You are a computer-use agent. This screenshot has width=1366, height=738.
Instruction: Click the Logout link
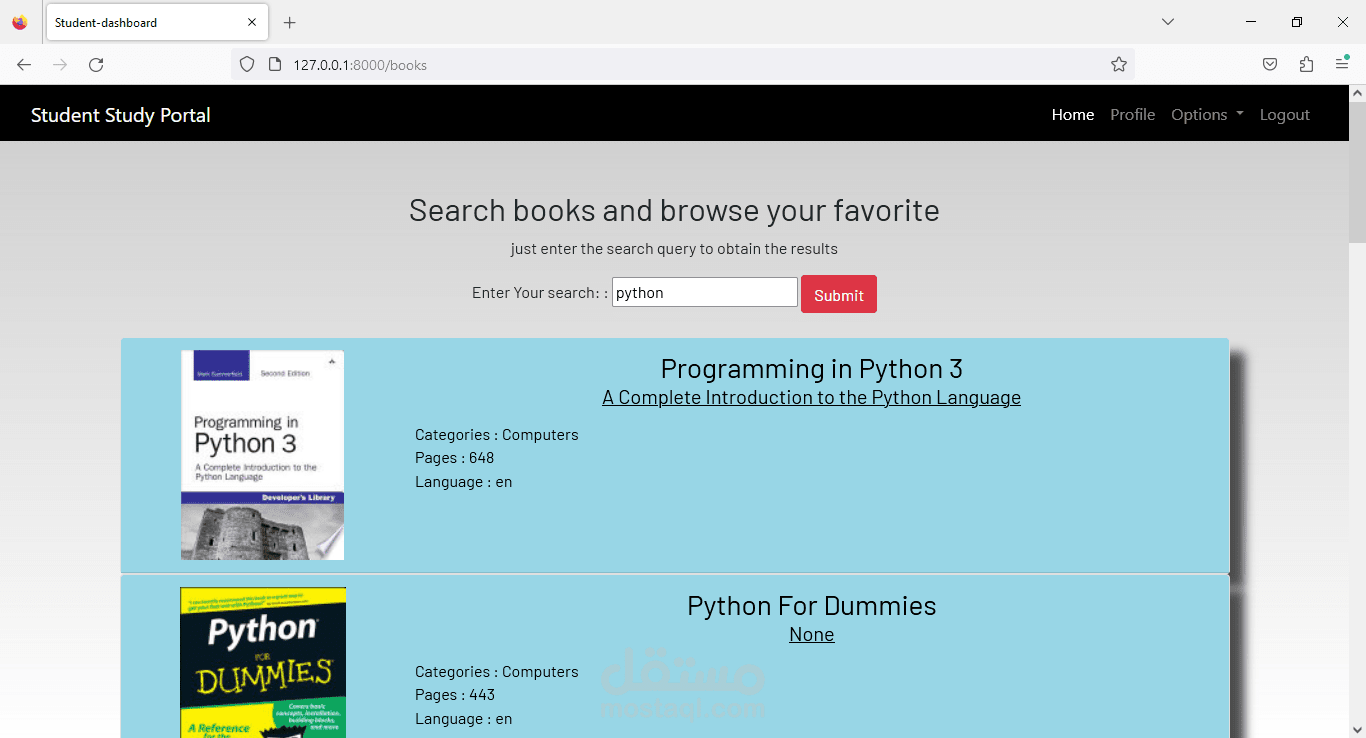tap(1284, 115)
